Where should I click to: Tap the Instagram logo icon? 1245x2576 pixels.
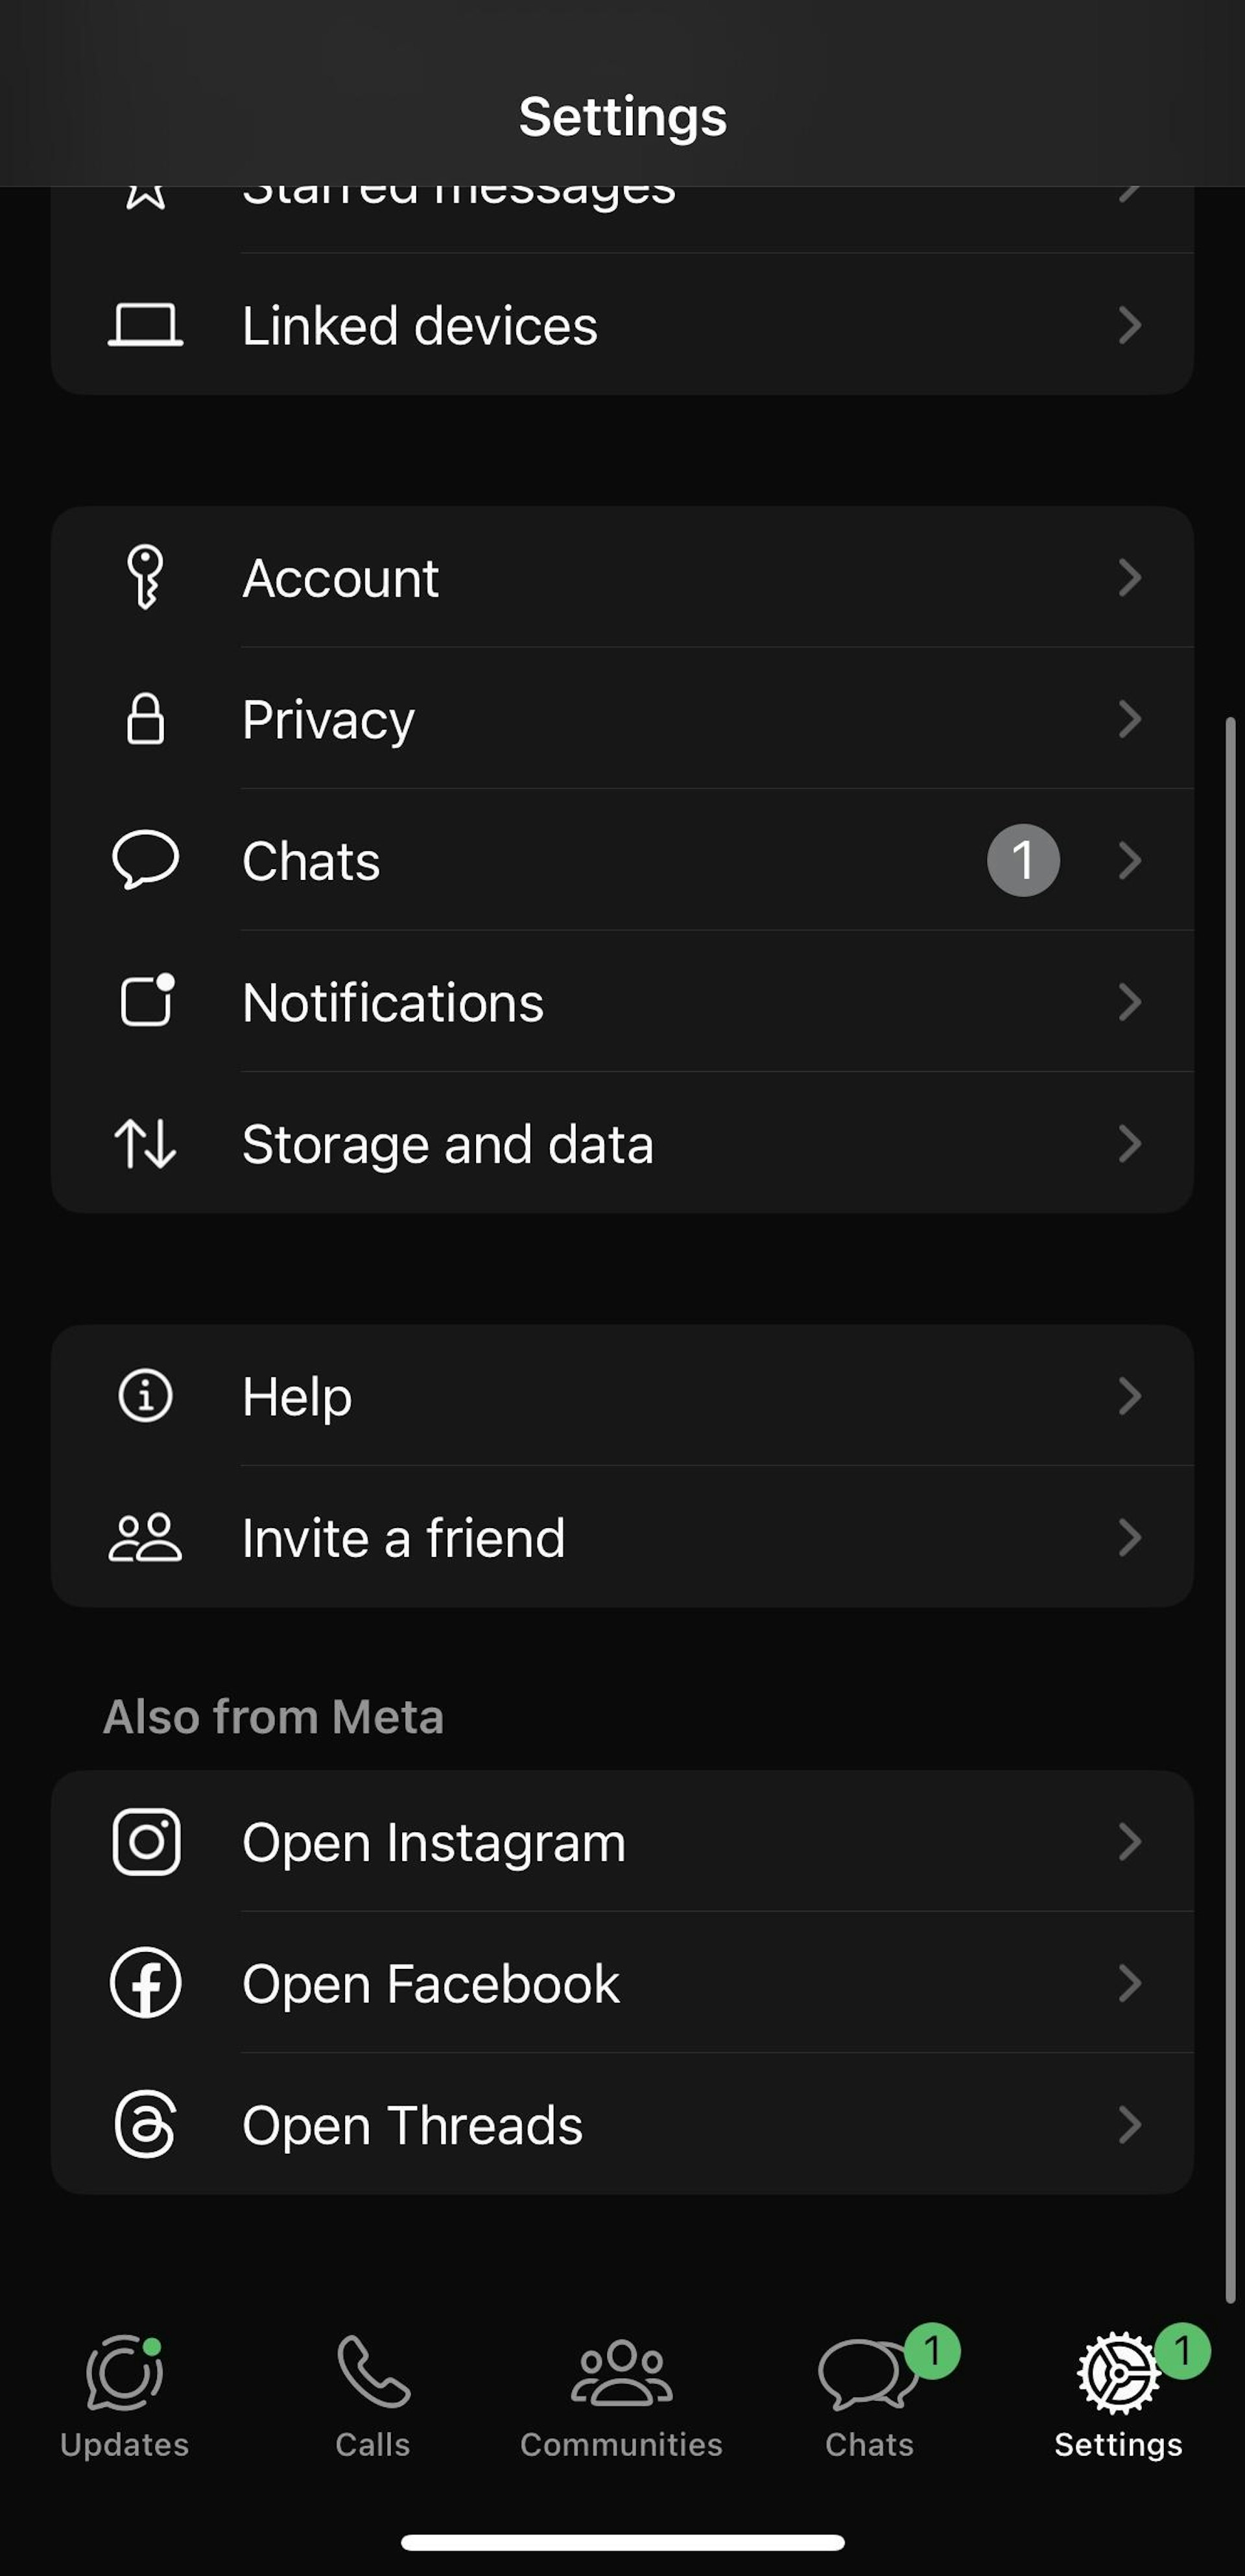(x=146, y=1841)
